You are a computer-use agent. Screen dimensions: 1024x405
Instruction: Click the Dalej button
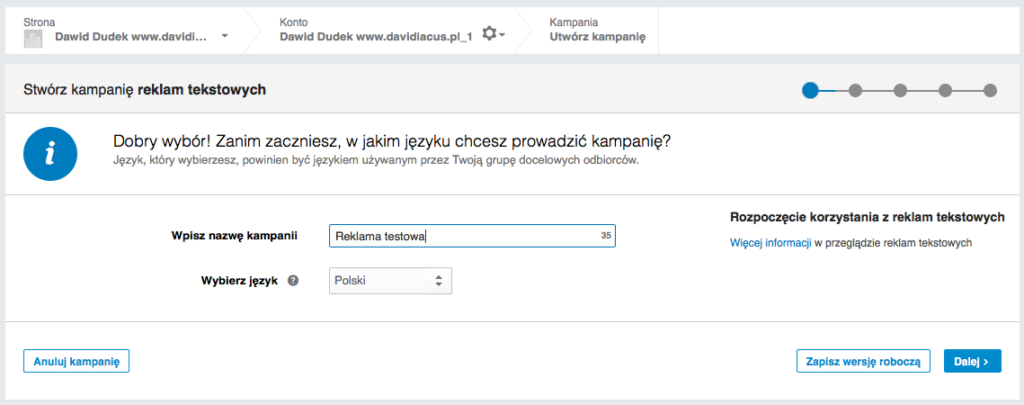click(971, 361)
